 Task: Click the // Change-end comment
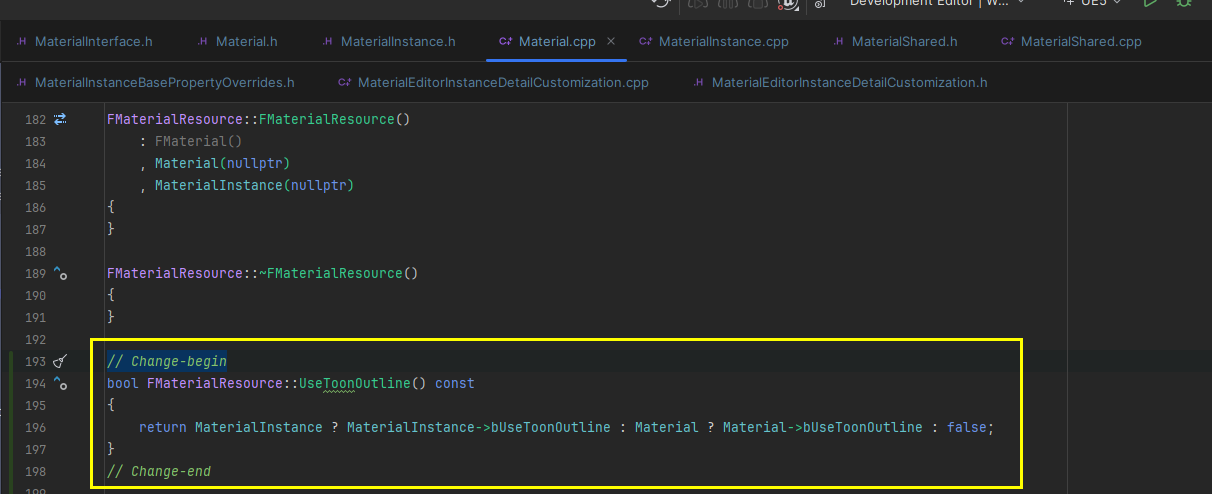pos(159,471)
